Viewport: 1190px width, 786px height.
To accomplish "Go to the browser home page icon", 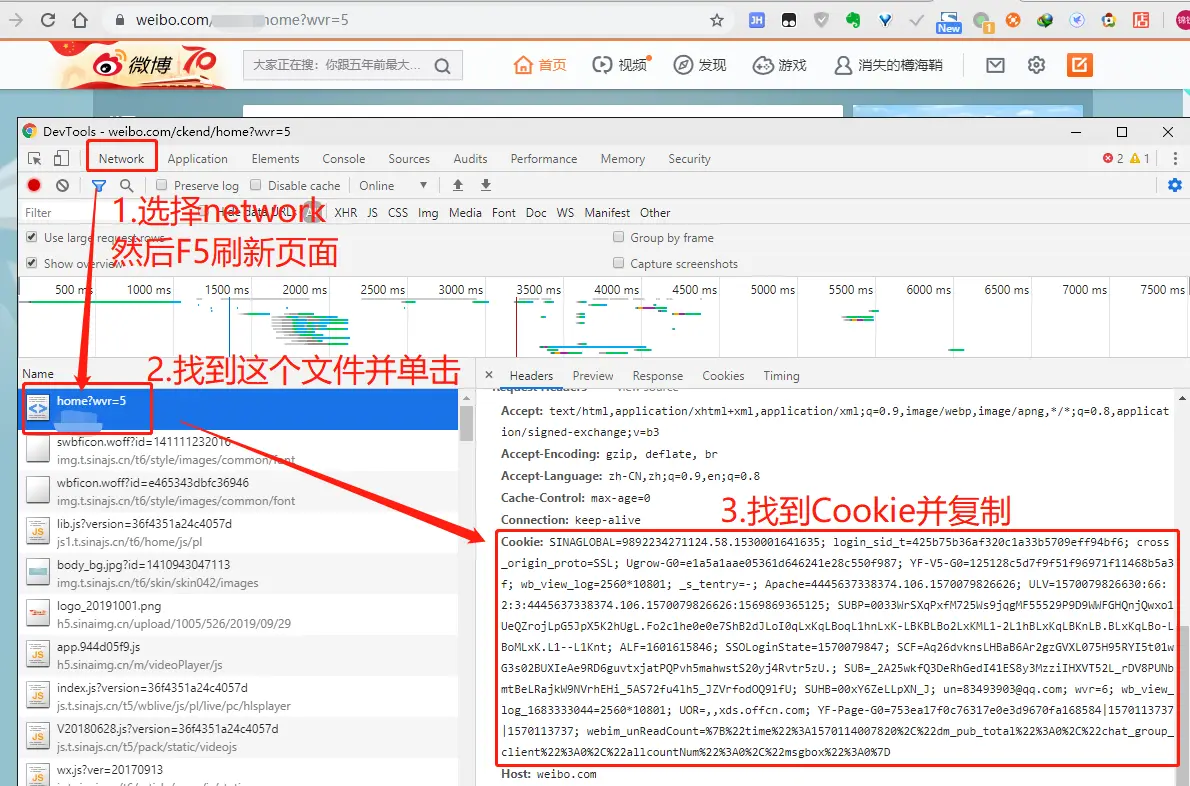I will 80,20.
